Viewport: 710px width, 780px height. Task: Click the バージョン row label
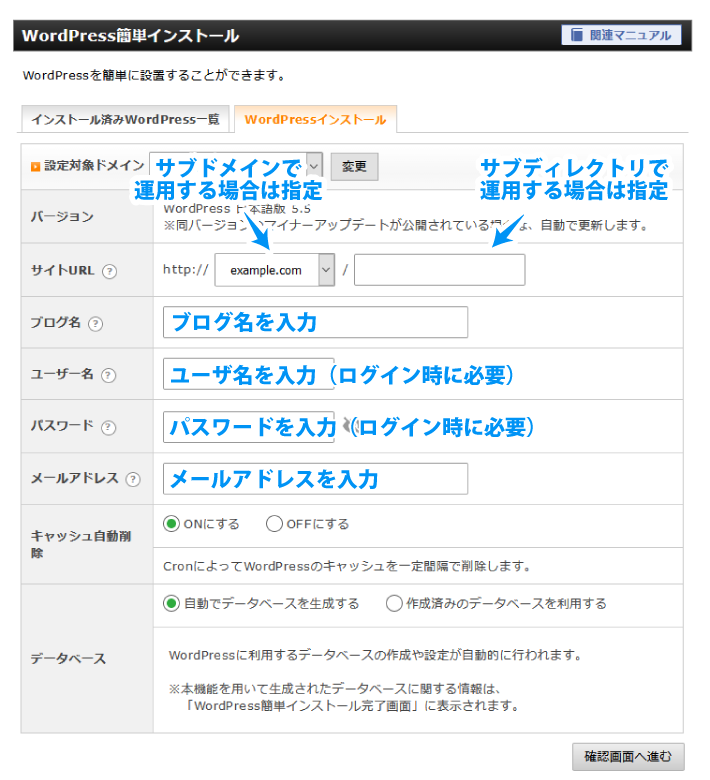tap(62, 217)
